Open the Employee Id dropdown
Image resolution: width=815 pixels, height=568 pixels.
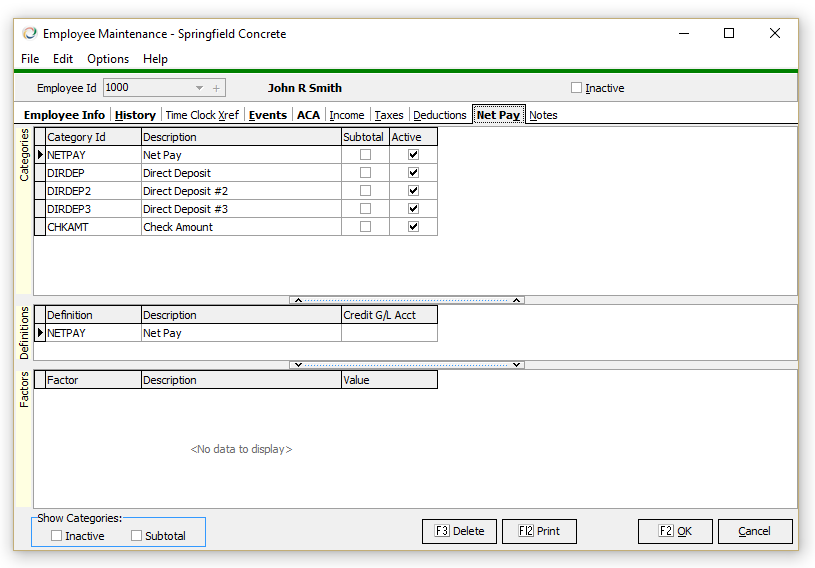point(199,88)
